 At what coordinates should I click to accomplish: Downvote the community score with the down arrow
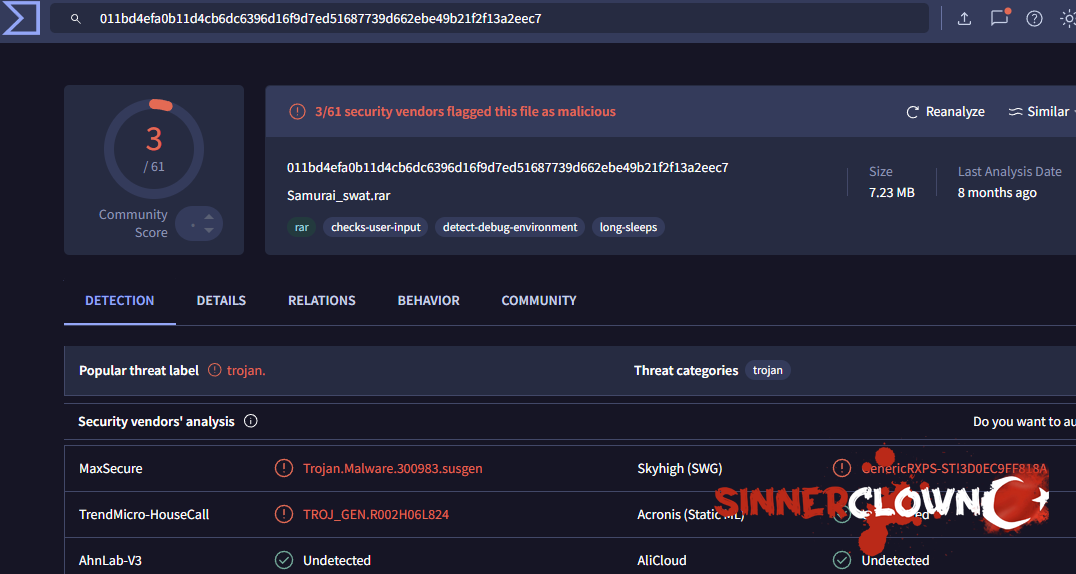click(x=209, y=231)
